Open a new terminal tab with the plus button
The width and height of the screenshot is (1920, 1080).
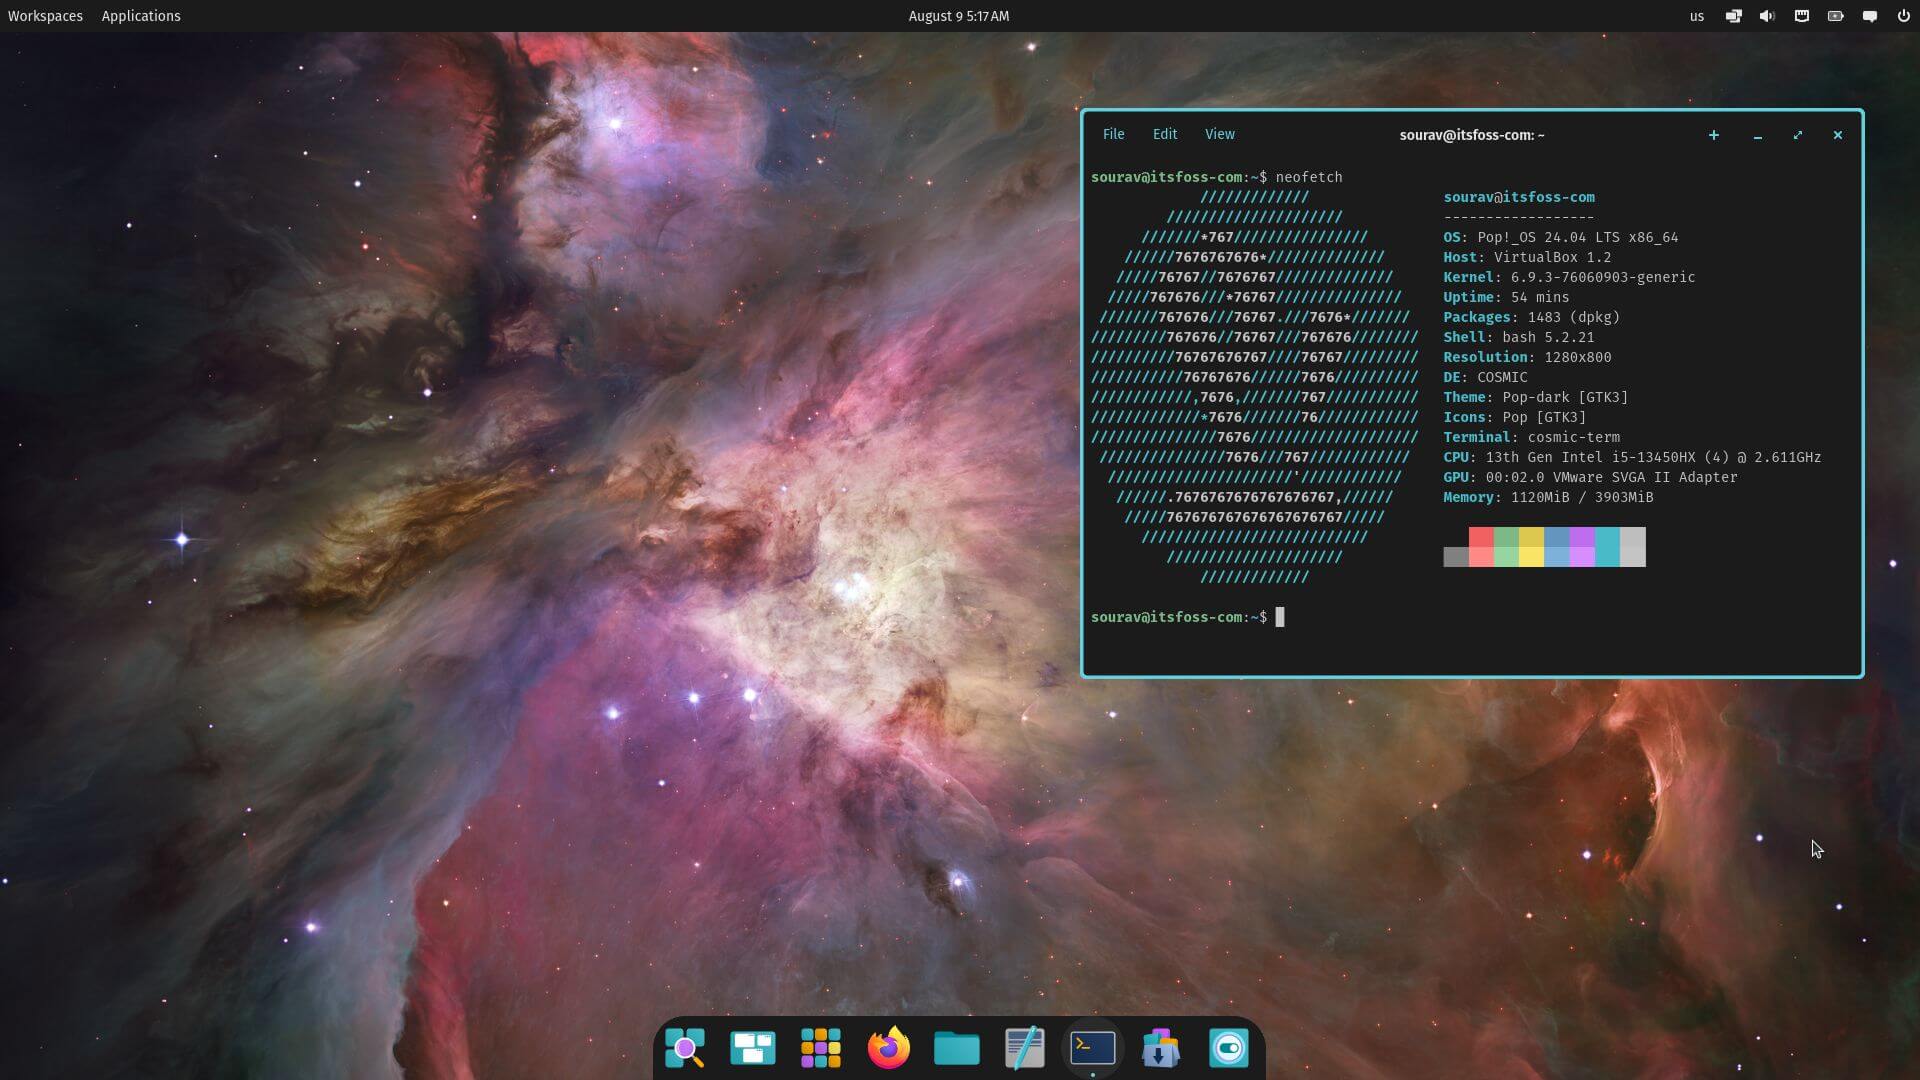coord(1713,134)
